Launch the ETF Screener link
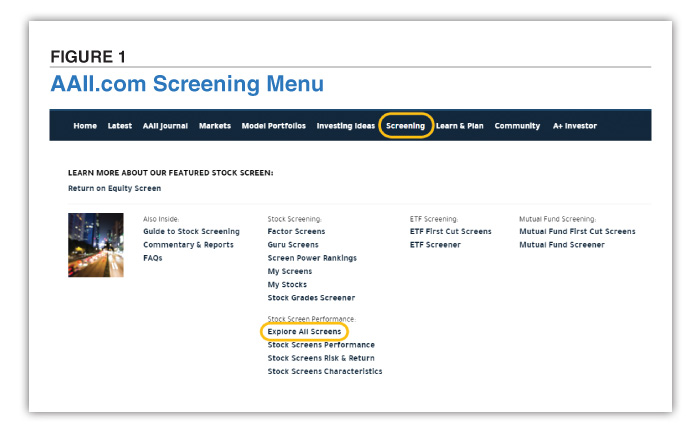The height and width of the screenshot is (440, 700). click(435, 245)
